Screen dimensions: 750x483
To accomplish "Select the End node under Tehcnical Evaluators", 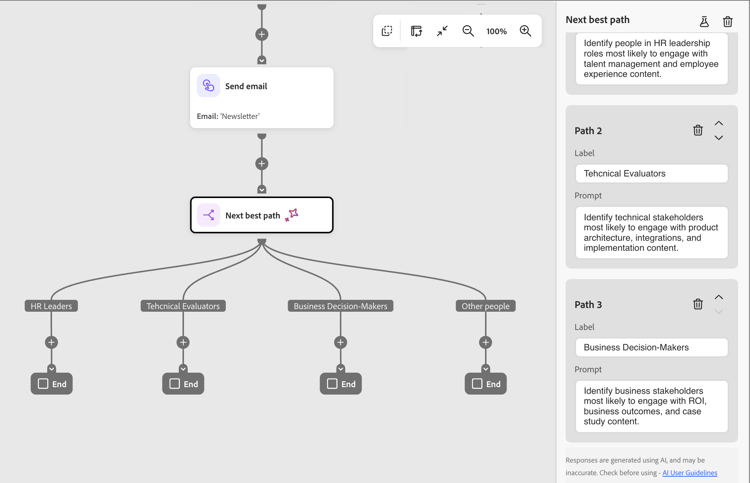I will pyautogui.click(x=183, y=384).
